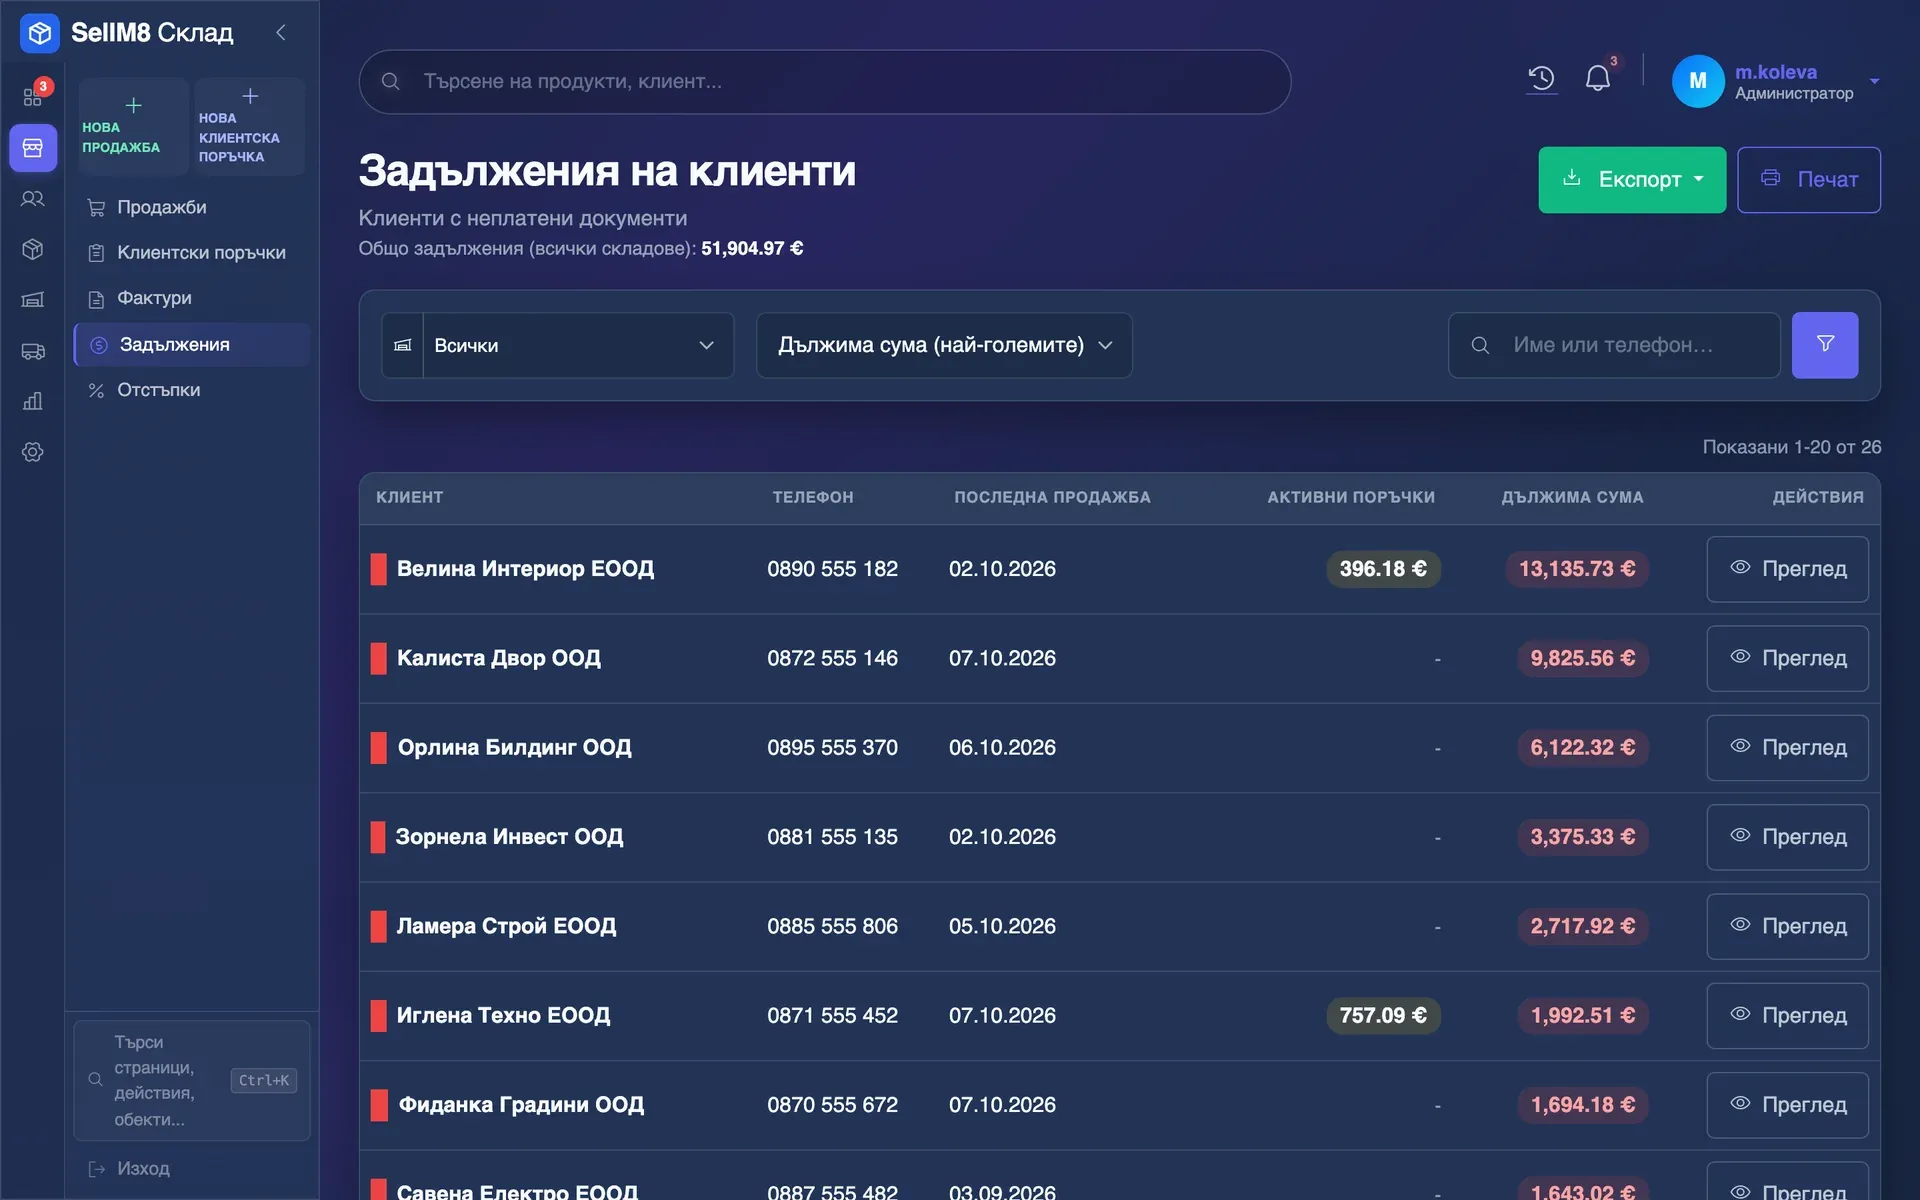This screenshot has width=1920, height=1200.
Task: Open the Отстъпки menu item
Action: (192, 390)
